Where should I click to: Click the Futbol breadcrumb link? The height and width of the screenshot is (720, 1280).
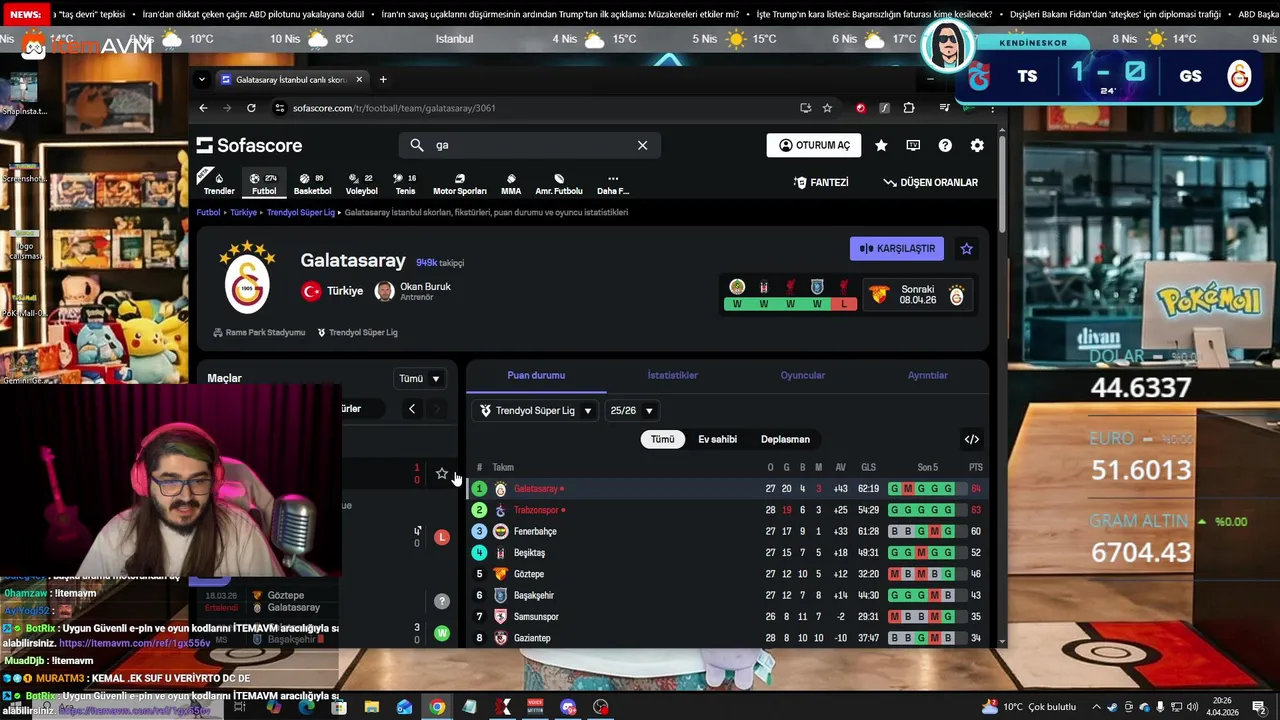[x=208, y=213]
